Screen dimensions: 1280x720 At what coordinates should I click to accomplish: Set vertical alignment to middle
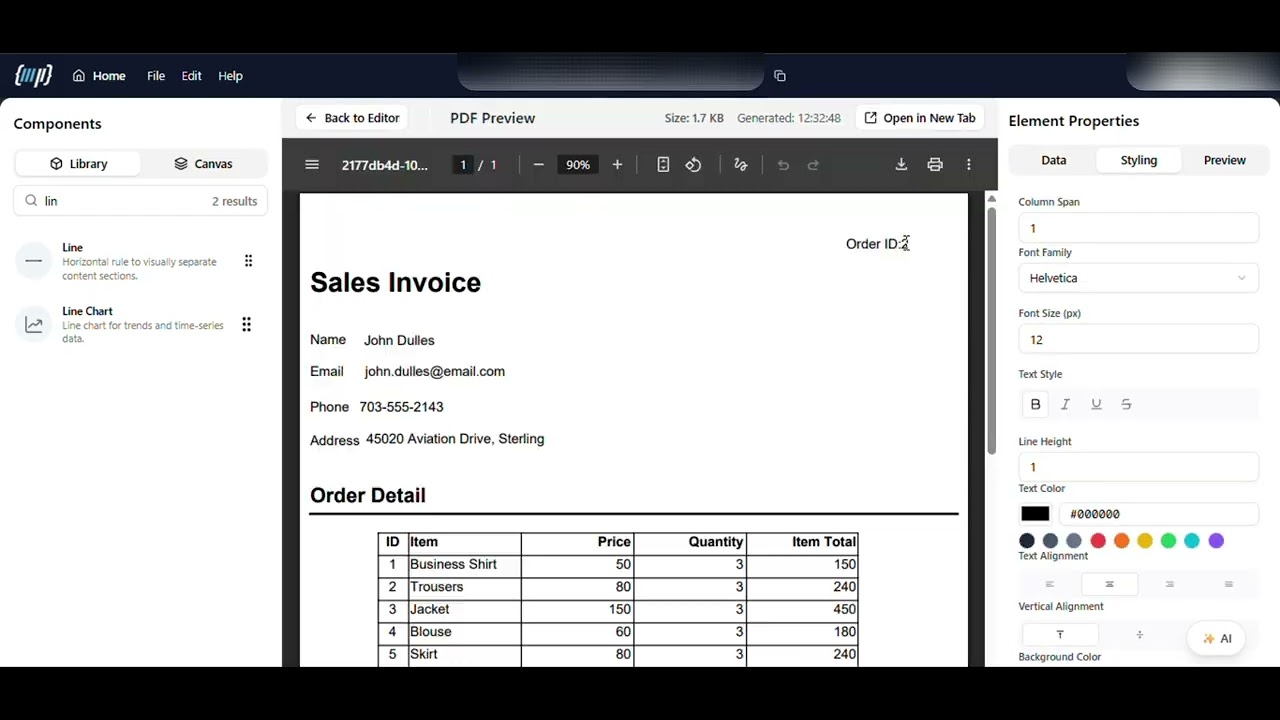click(x=1139, y=635)
